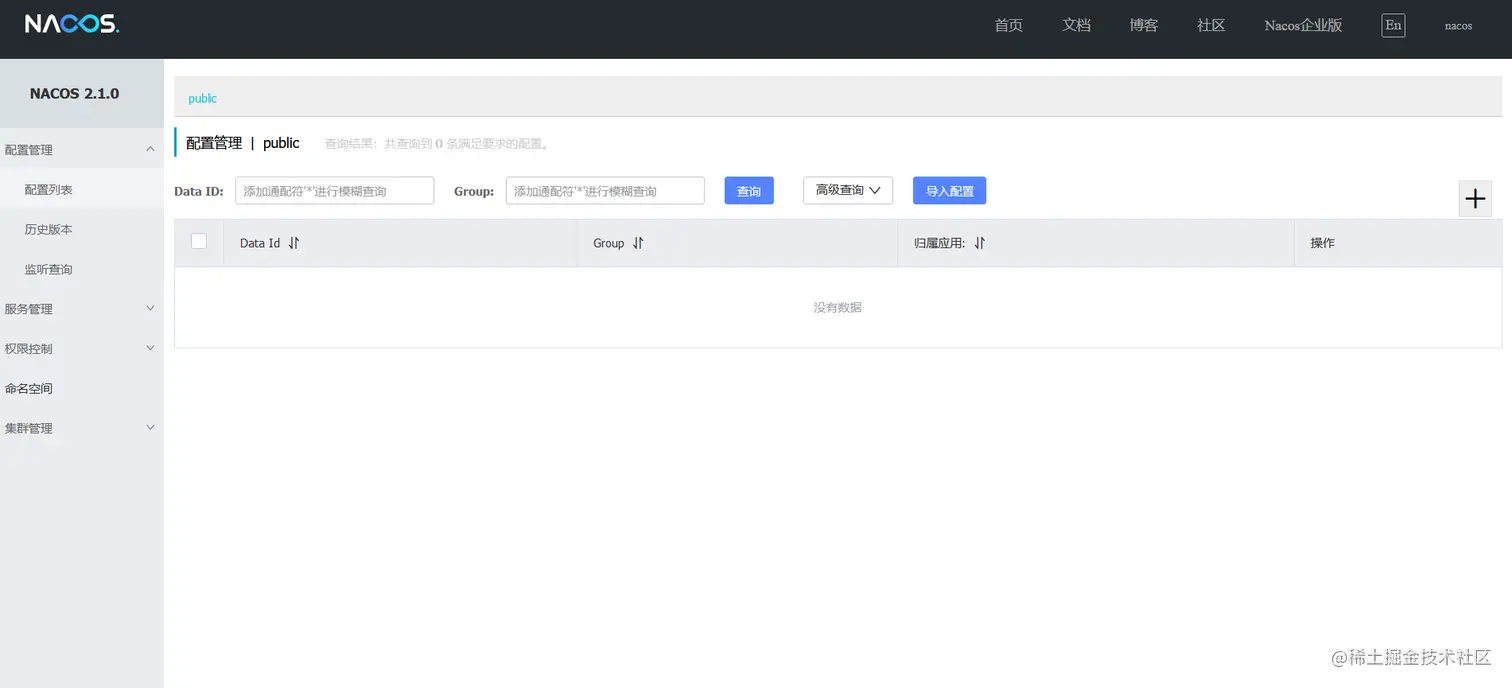Go to 首页 in the top navigation

pos(1008,25)
